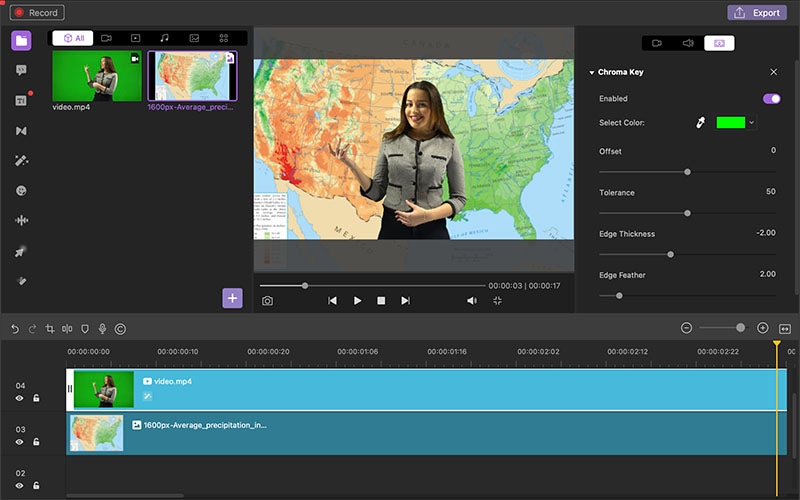Lock track 02
The image size is (800, 500).
point(36,486)
